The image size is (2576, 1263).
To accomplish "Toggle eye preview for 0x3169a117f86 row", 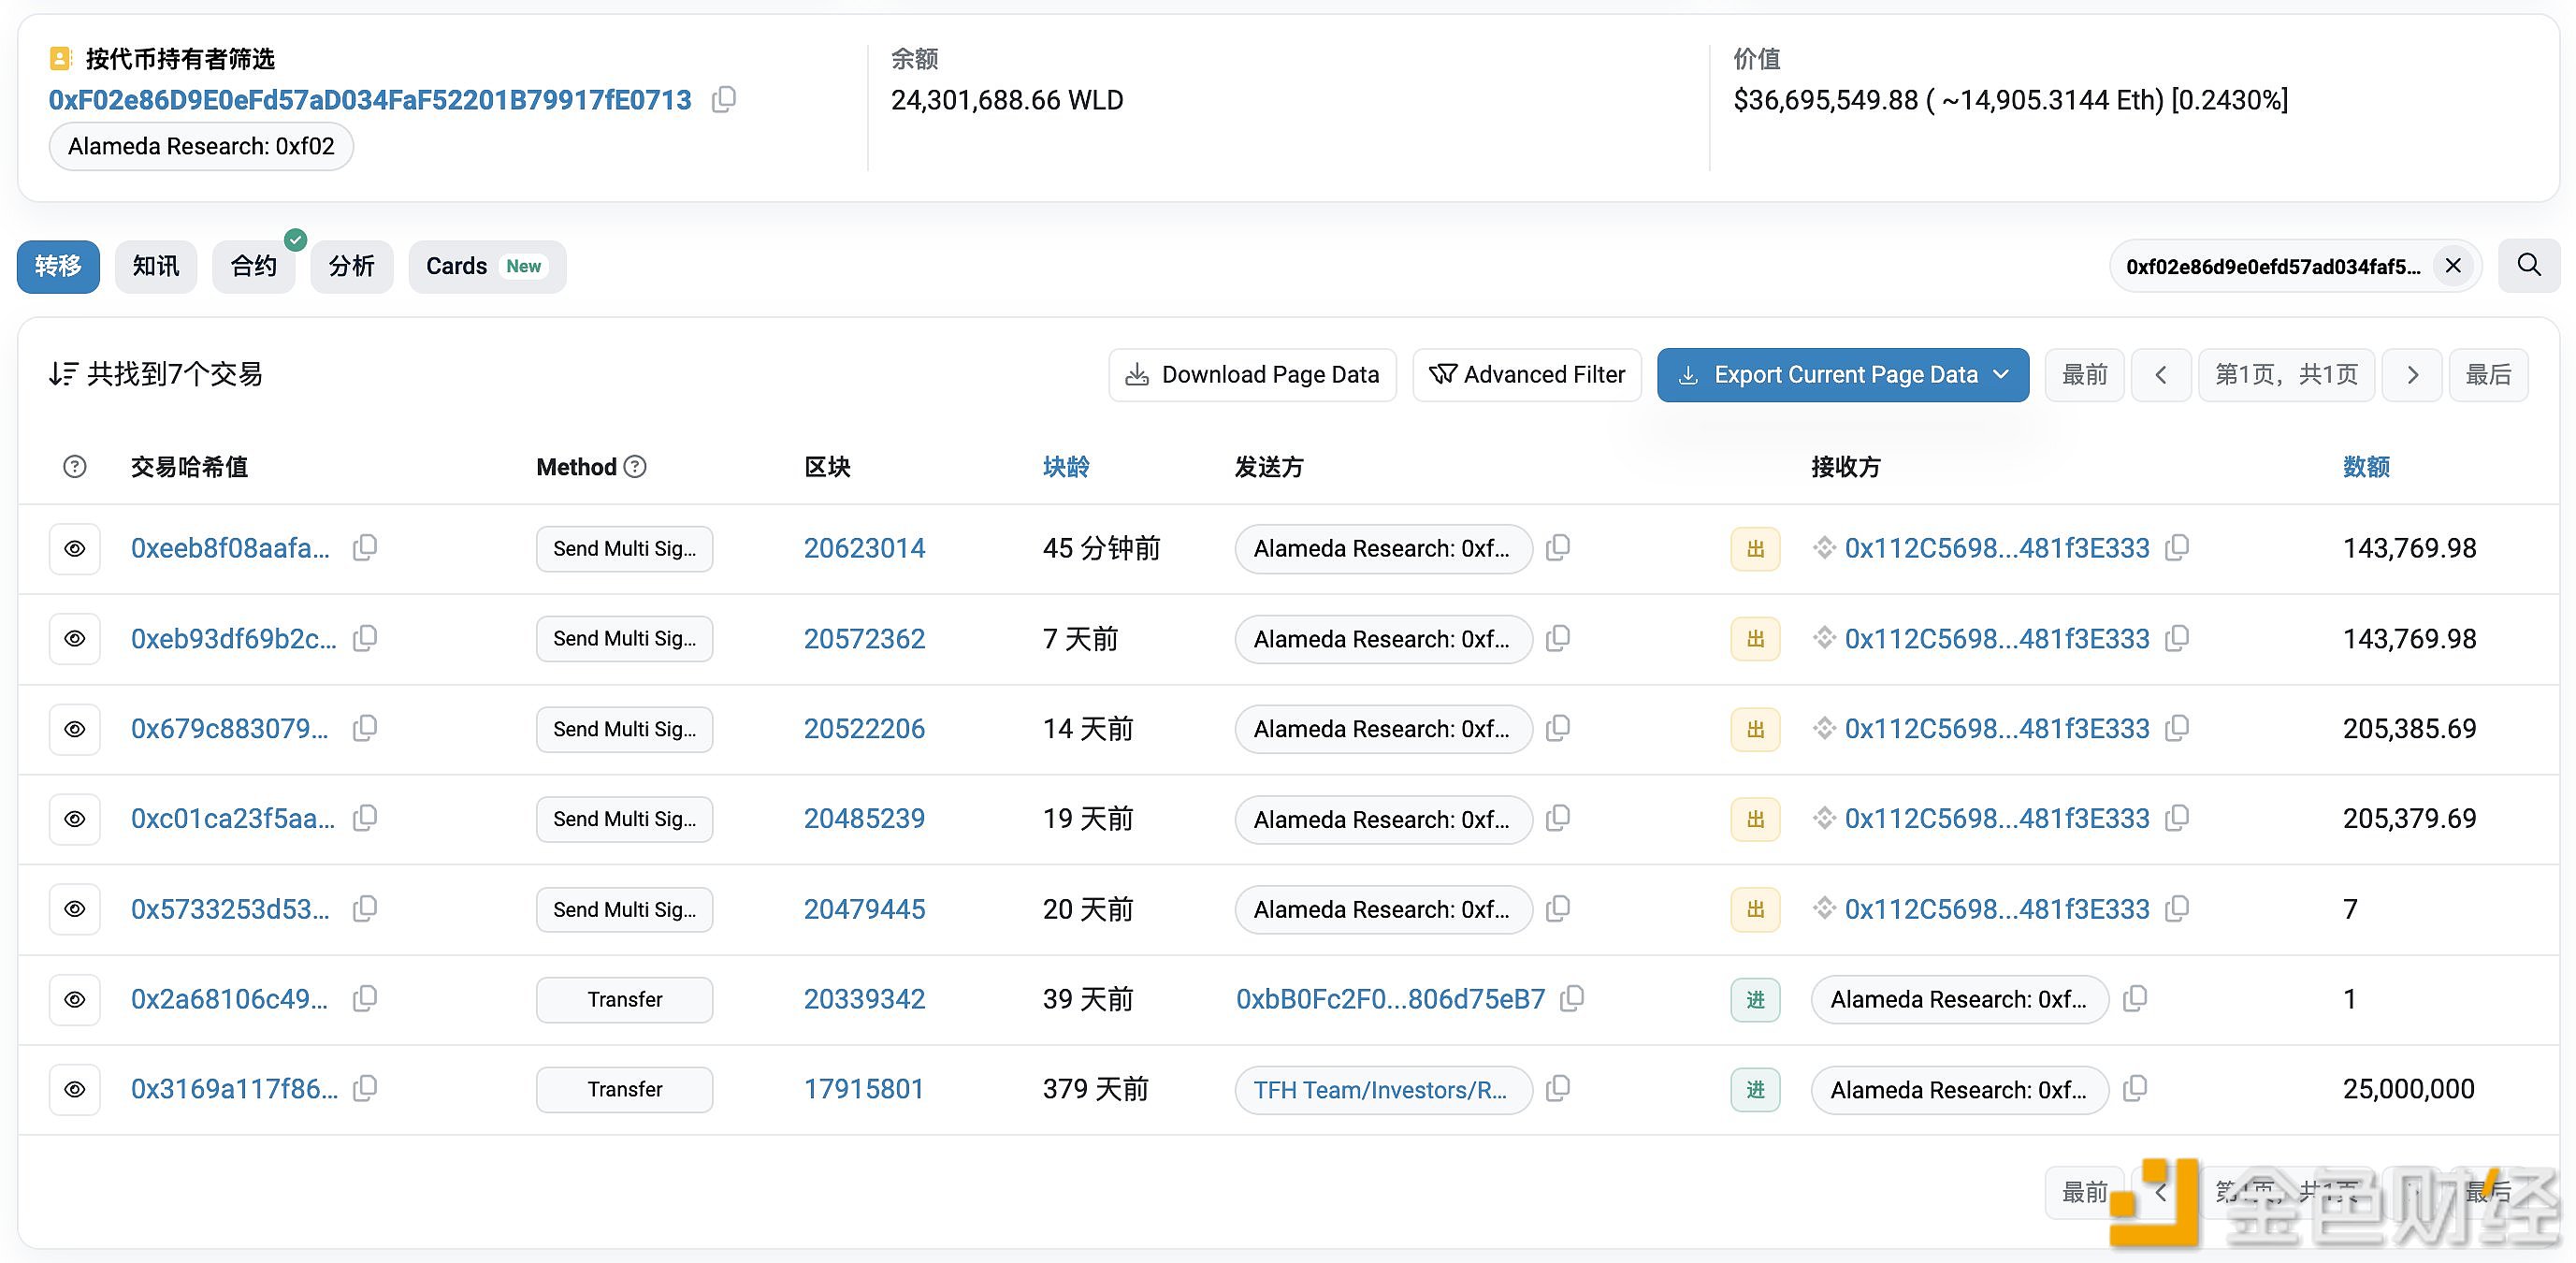I will [x=75, y=1089].
